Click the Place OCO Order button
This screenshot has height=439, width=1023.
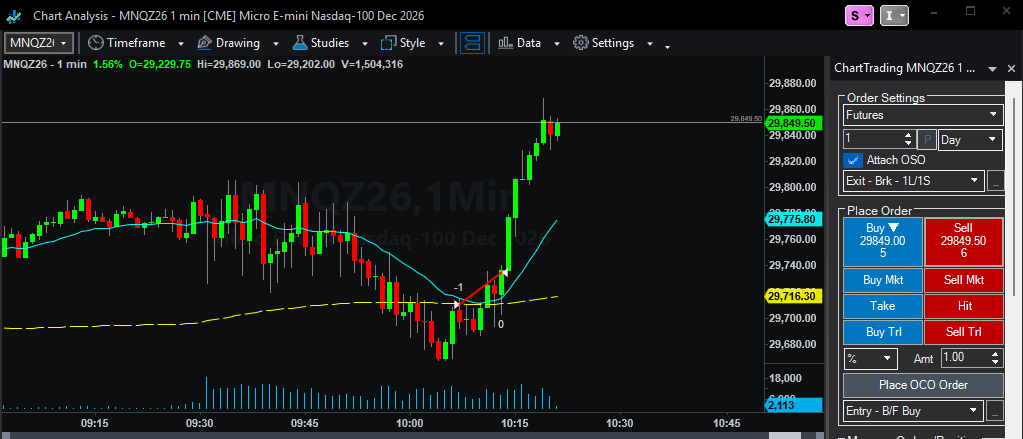(923, 385)
